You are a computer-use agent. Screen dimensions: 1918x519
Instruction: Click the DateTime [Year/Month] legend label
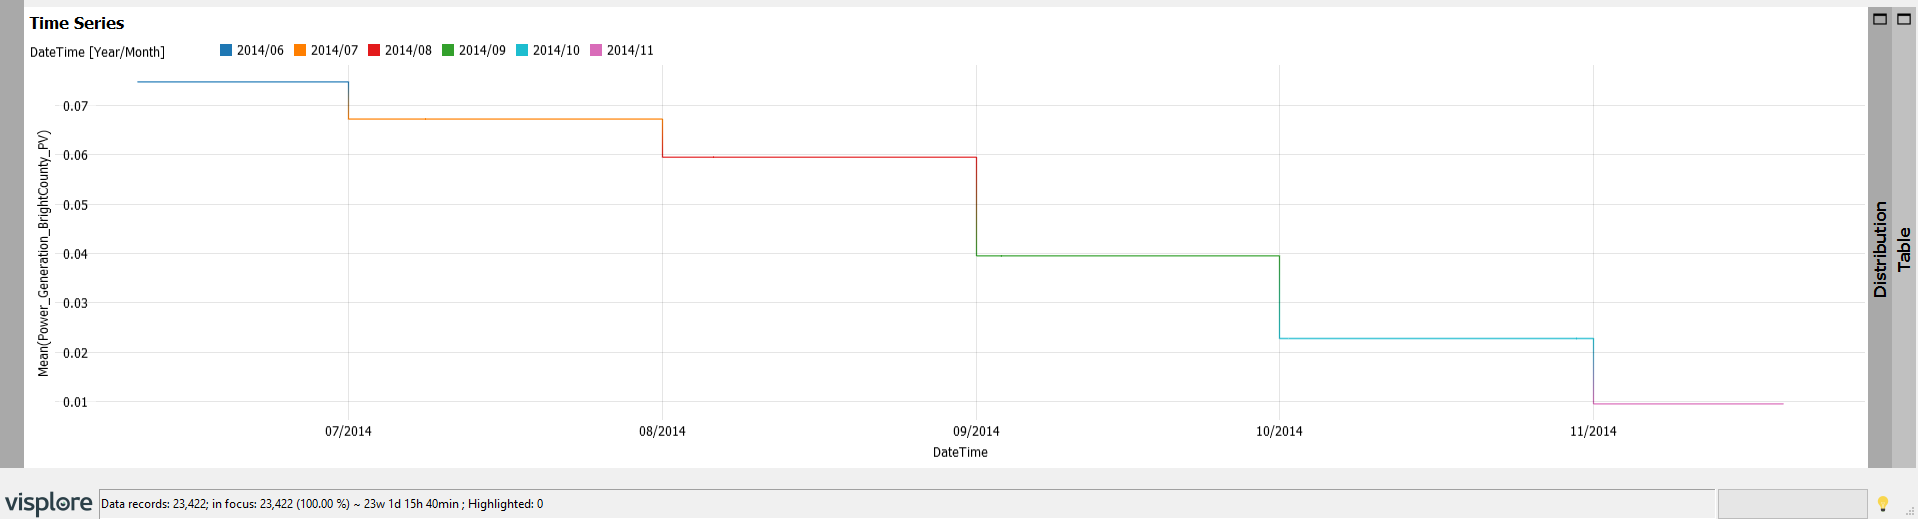97,52
